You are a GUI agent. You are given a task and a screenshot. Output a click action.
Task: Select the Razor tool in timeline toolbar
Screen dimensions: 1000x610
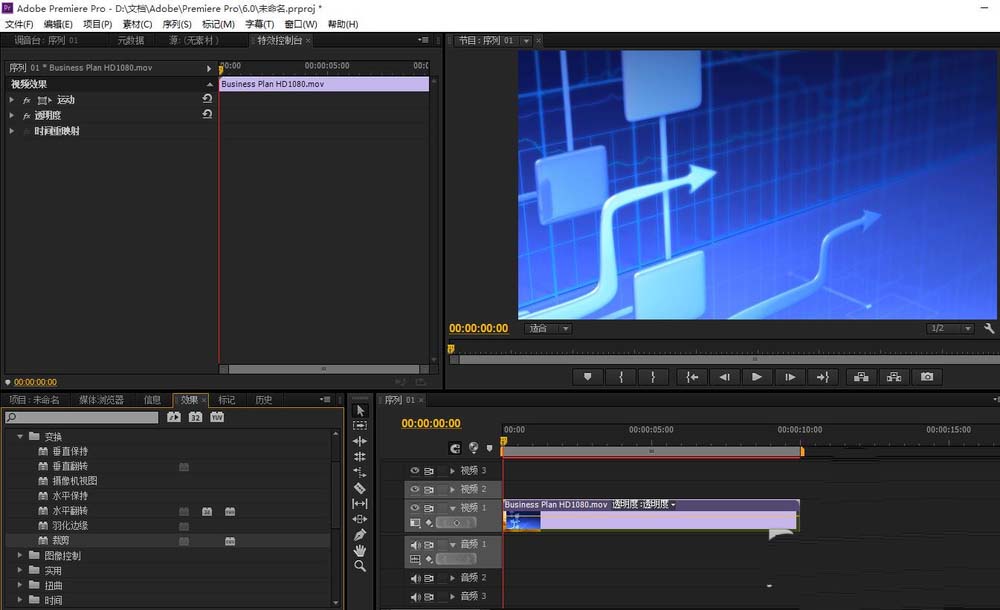[x=360, y=490]
